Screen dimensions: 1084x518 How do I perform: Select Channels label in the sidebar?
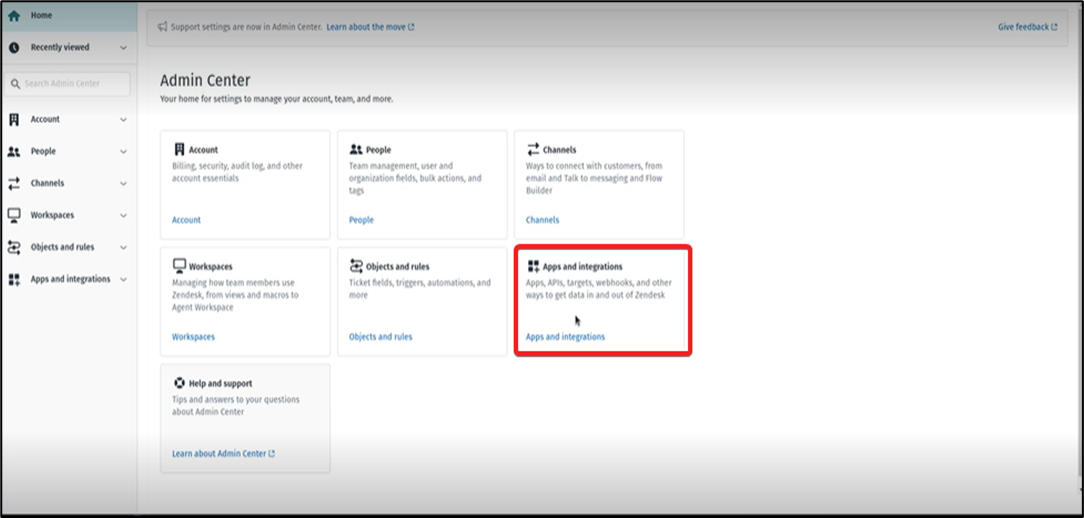47,183
